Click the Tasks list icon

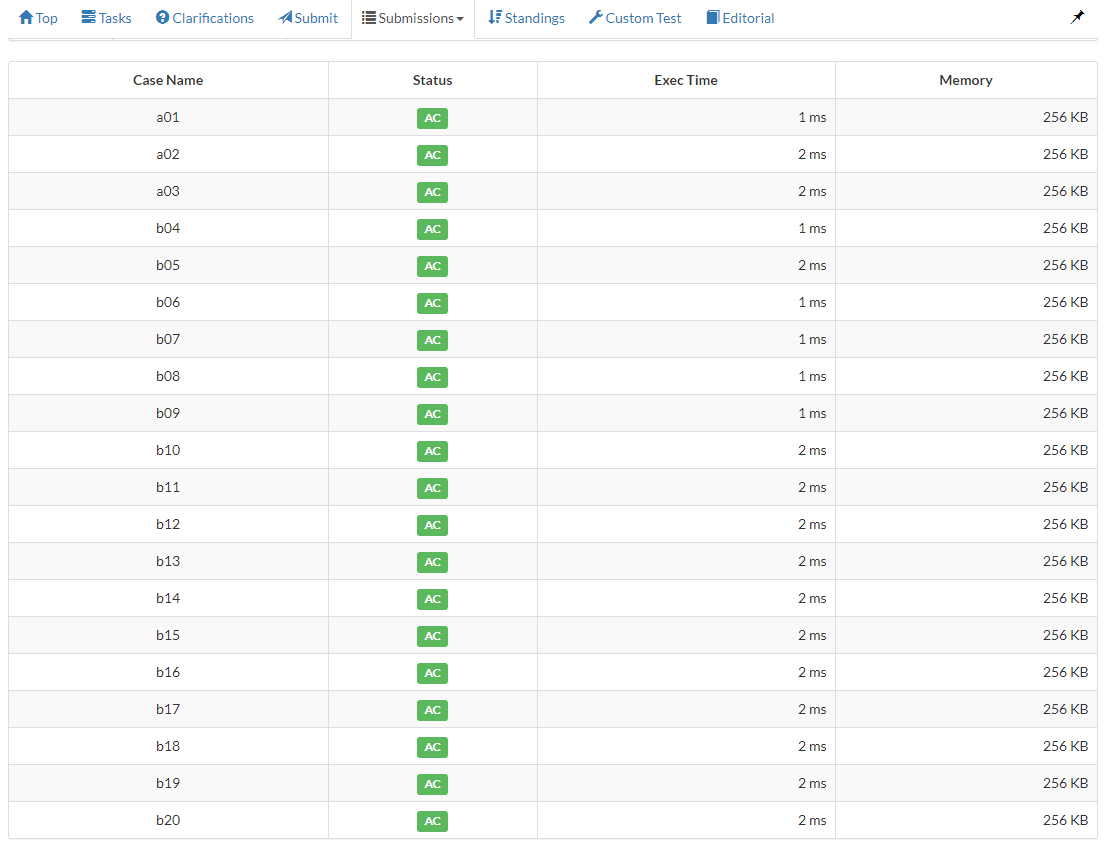click(88, 18)
